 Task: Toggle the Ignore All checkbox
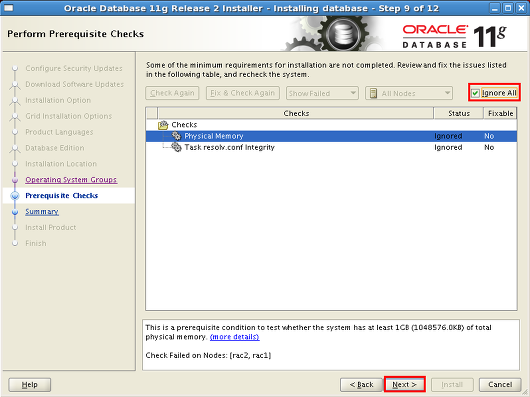tap(475, 93)
